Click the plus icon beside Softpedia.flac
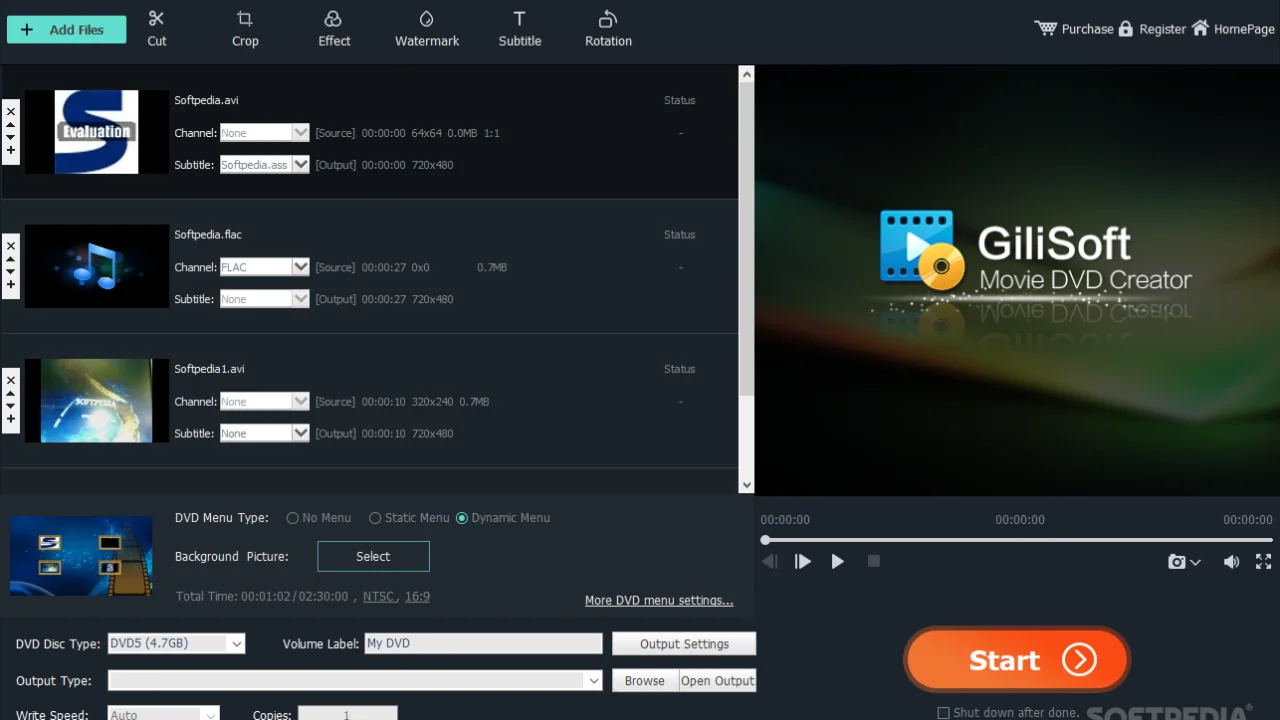The width and height of the screenshot is (1280, 720). tap(10, 284)
